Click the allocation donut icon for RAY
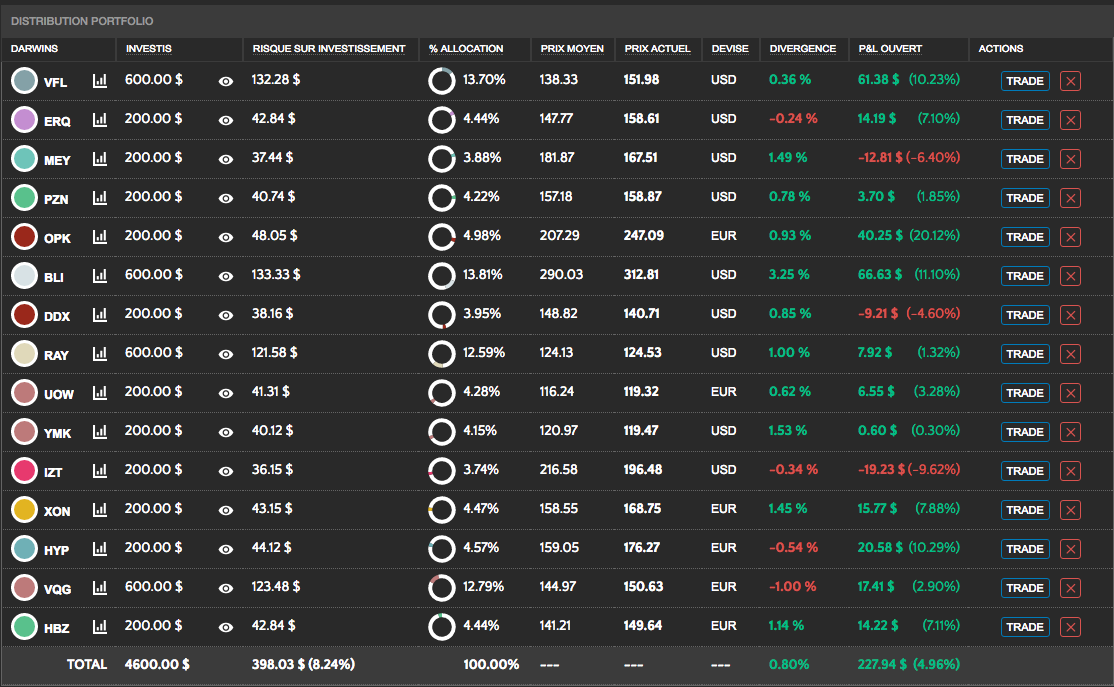This screenshot has height=687, width=1114. point(442,354)
